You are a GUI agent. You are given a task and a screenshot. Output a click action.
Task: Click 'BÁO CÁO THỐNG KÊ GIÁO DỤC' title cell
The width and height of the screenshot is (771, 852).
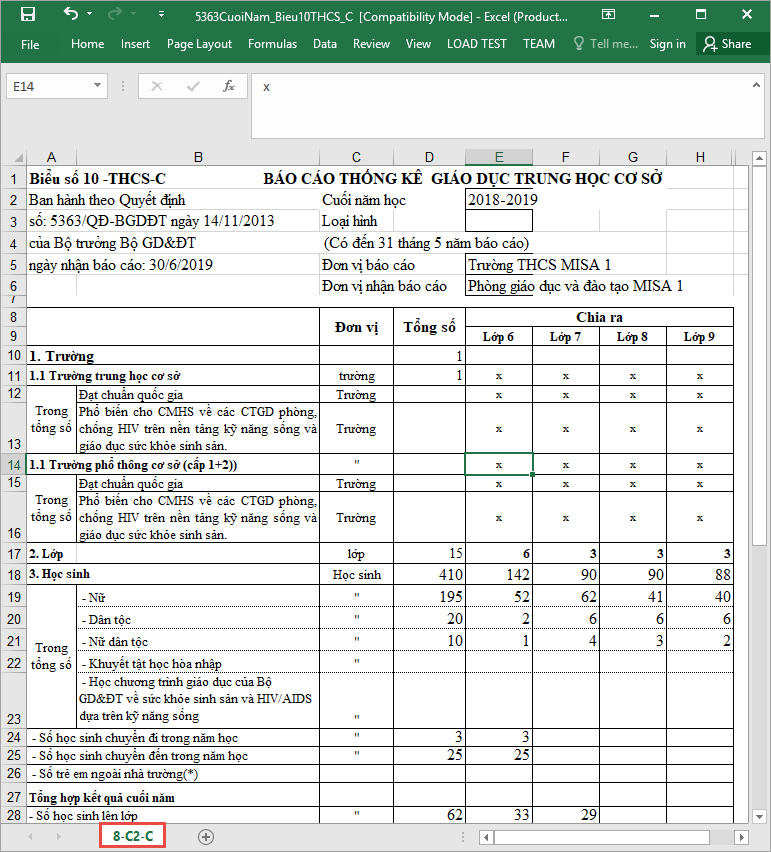pyautogui.click(x=462, y=179)
